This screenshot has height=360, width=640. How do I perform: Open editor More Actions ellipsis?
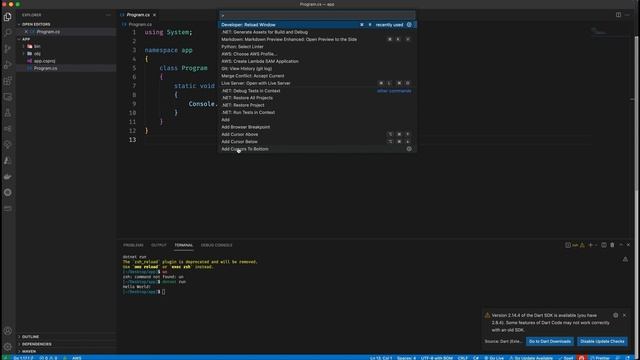627,15
